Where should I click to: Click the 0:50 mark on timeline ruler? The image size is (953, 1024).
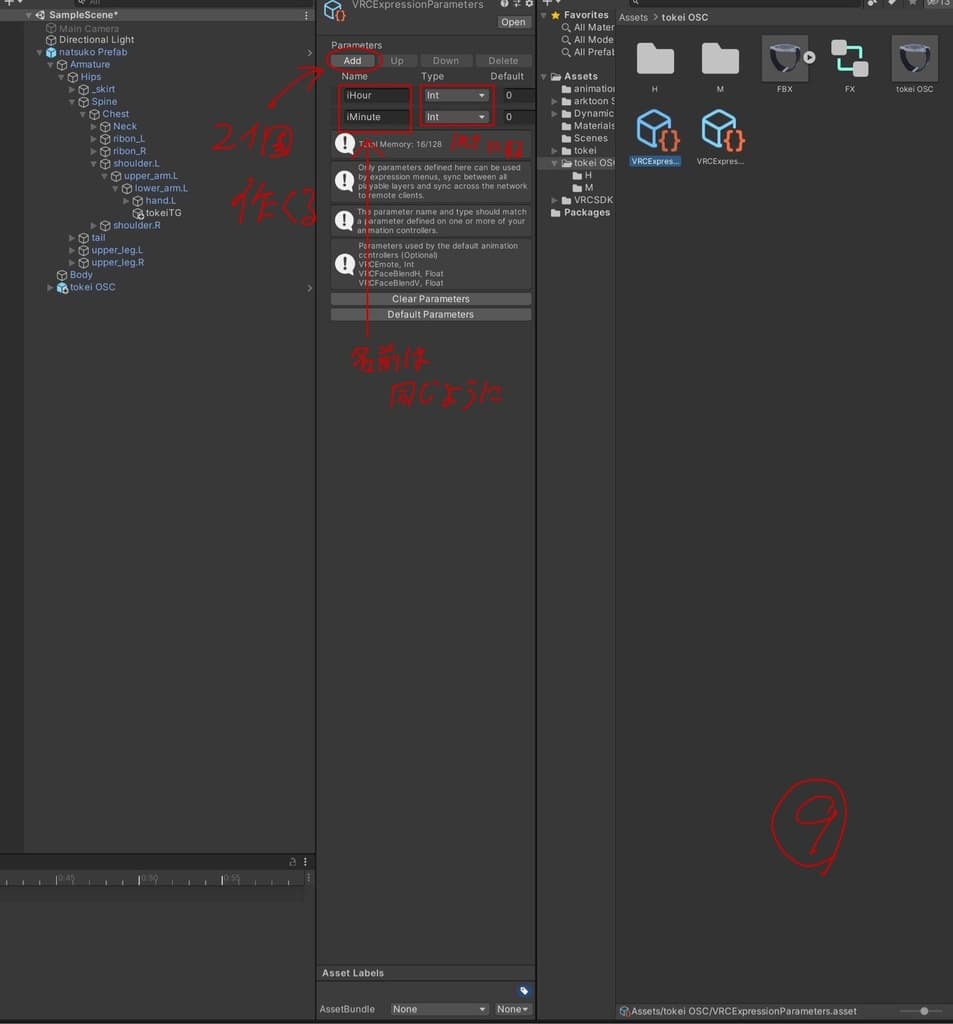[x=140, y=880]
